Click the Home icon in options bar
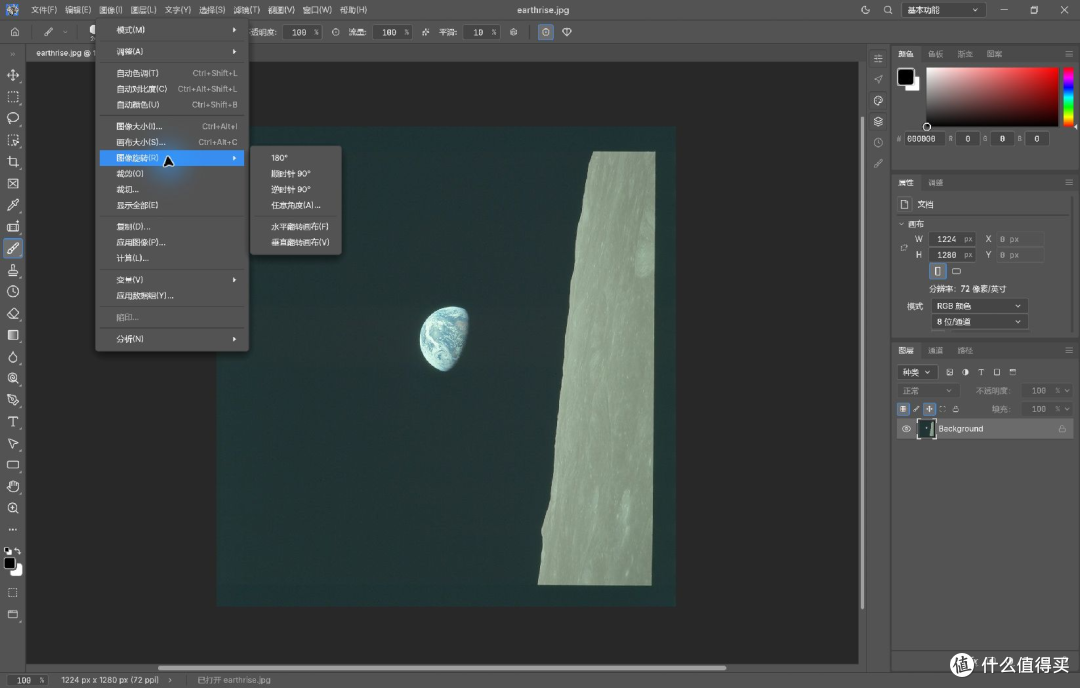Viewport: 1080px width, 688px height. tap(14, 32)
